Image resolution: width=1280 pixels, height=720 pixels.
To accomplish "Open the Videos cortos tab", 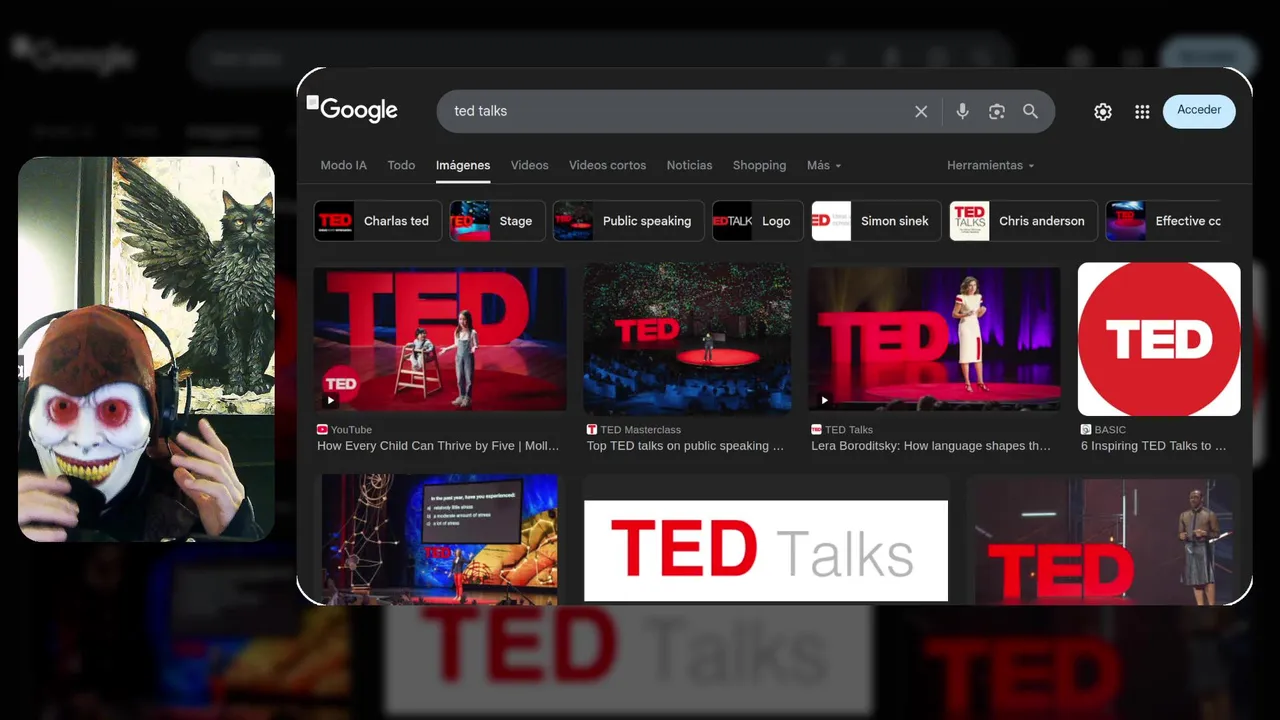I will pos(607,165).
